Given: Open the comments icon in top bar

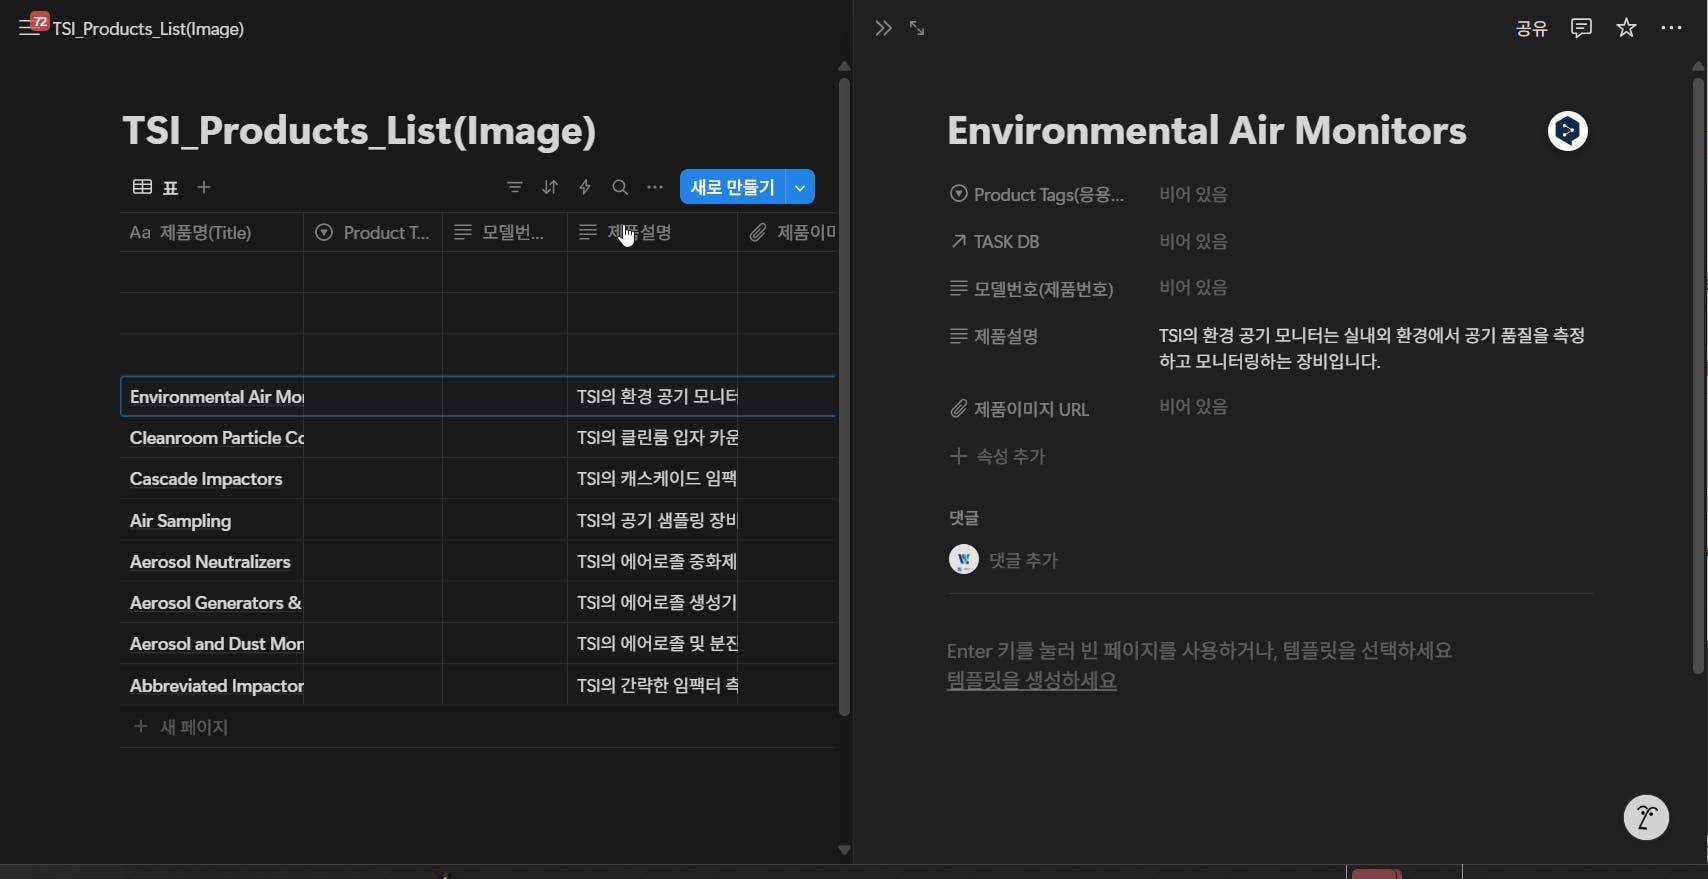Looking at the screenshot, I should pos(1581,28).
